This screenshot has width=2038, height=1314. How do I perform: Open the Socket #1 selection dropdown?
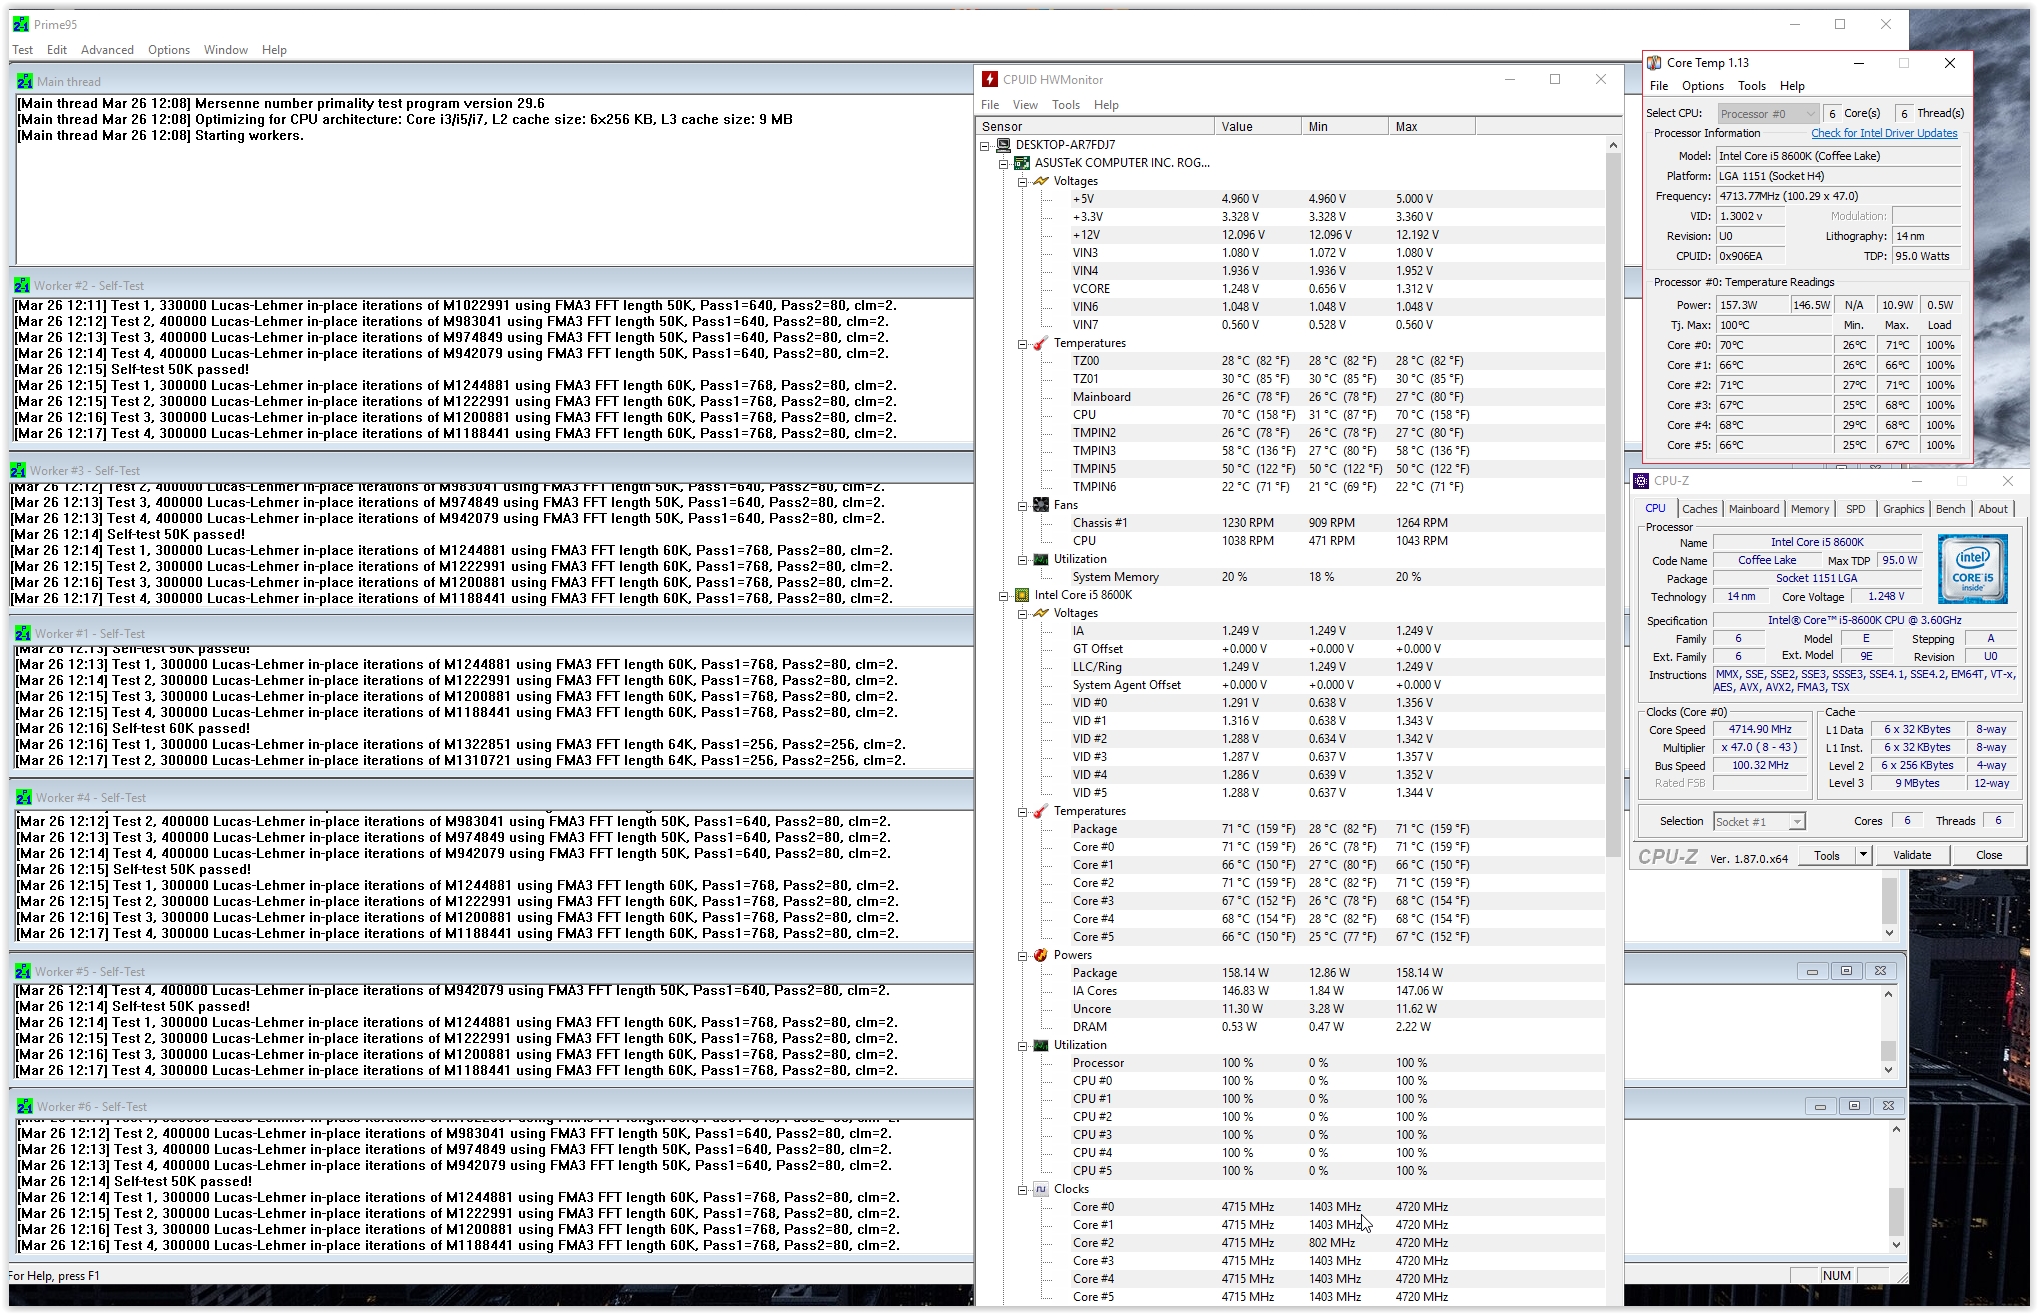click(1797, 822)
